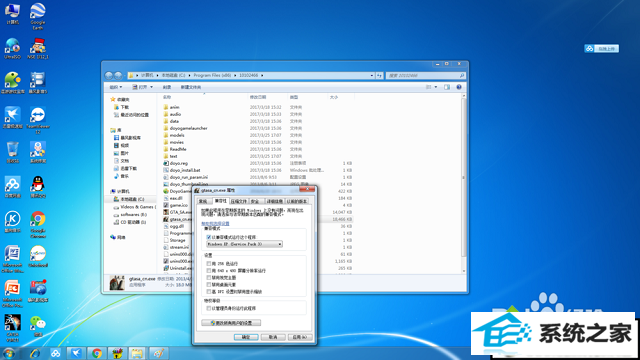Click the Explorer help question mark icon
Viewport: 640px width, 360px height.
tap(459, 87)
